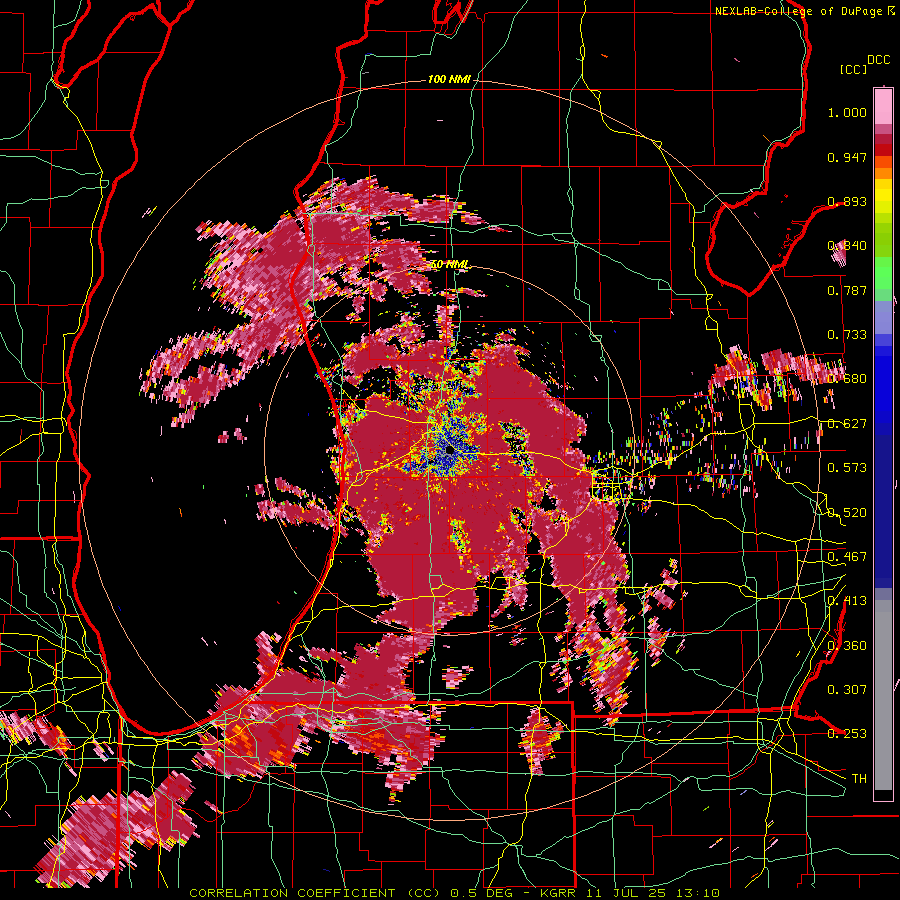Select the 0.947 scale value
The width and height of the screenshot is (900, 900).
tap(847, 157)
